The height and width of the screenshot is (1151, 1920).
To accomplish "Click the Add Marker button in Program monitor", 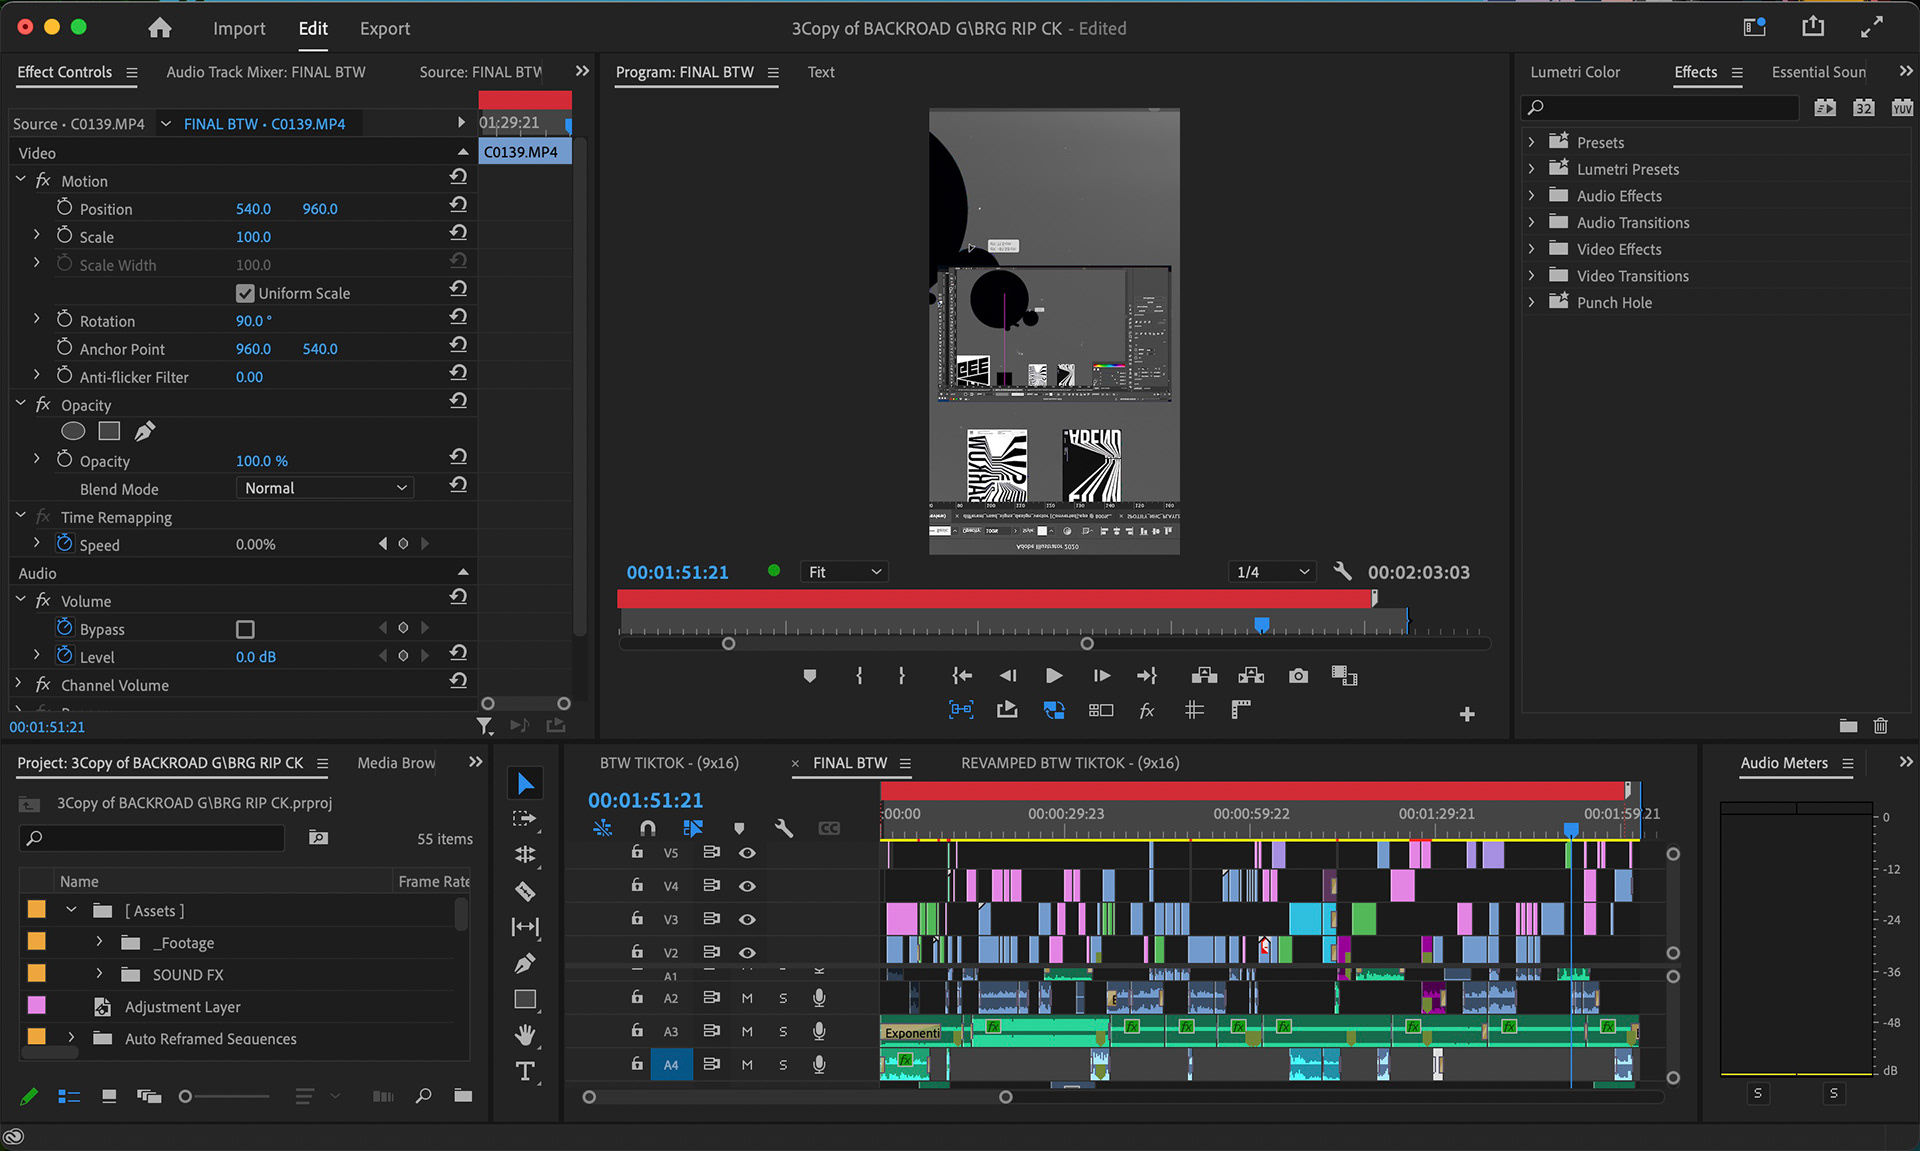I will (810, 676).
